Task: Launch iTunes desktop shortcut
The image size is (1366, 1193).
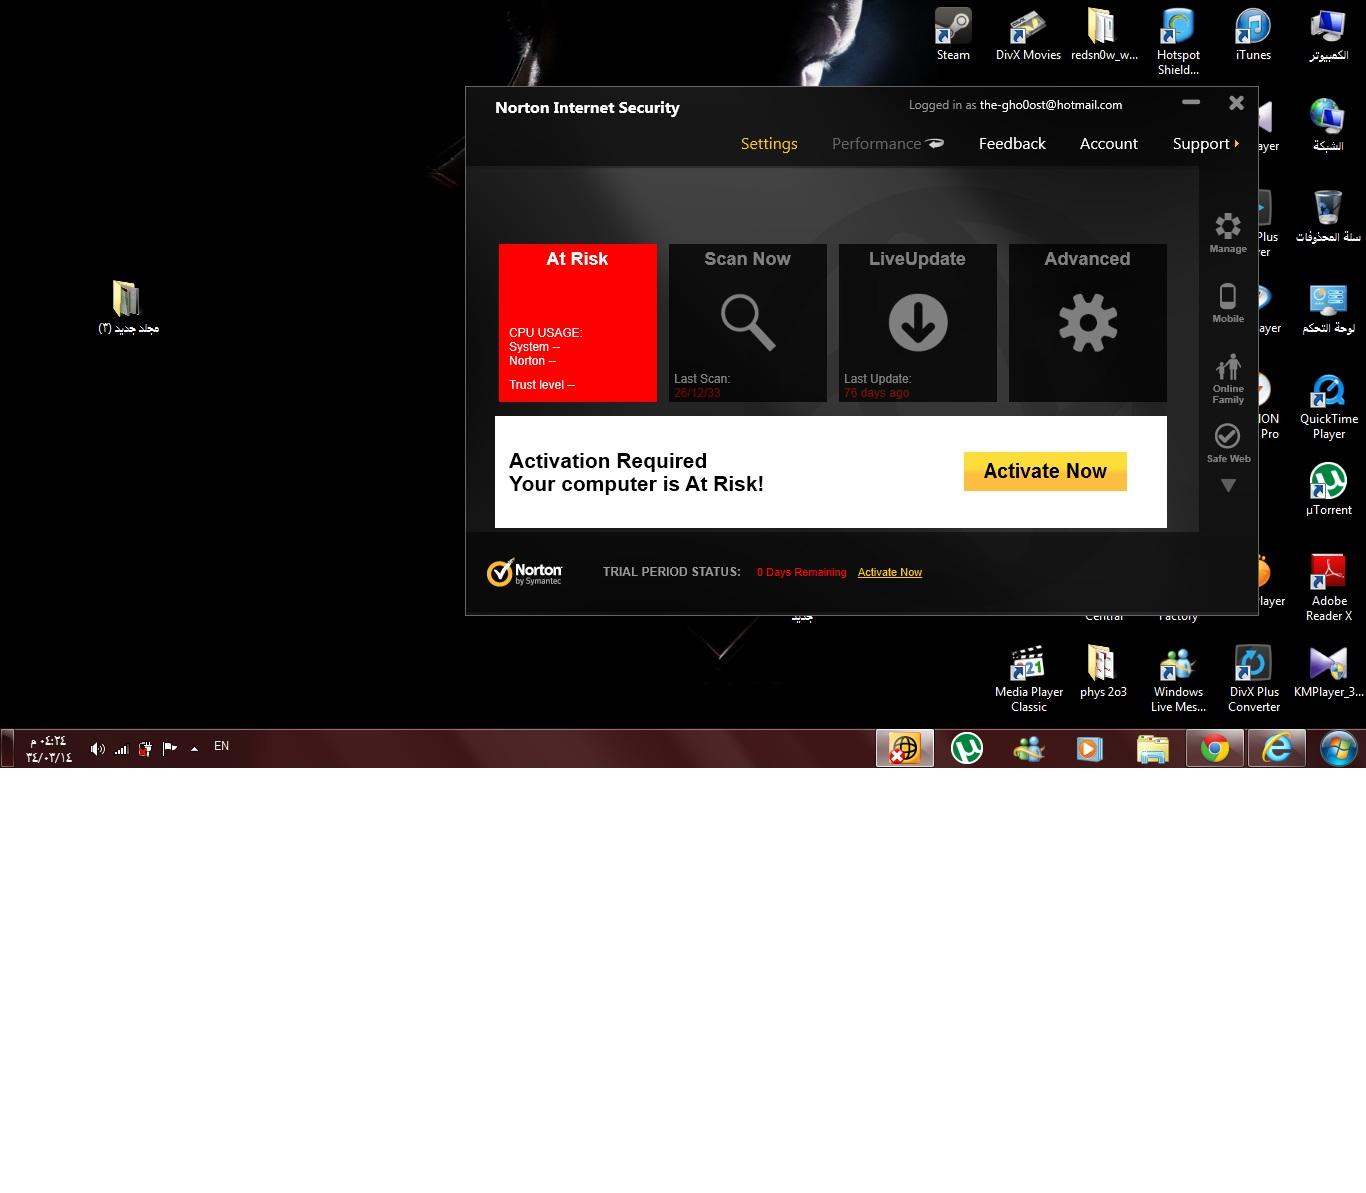Action: click(1253, 35)
